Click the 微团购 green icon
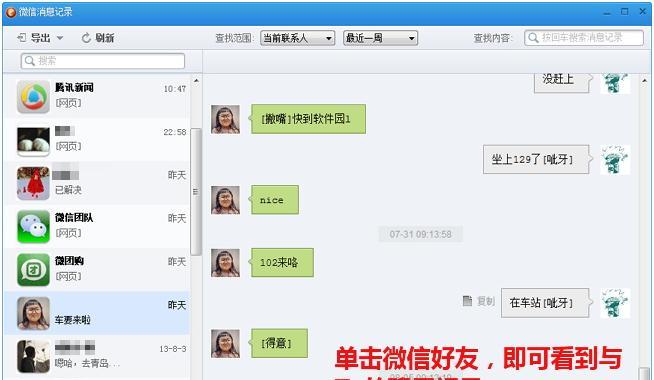 (33, 270)
